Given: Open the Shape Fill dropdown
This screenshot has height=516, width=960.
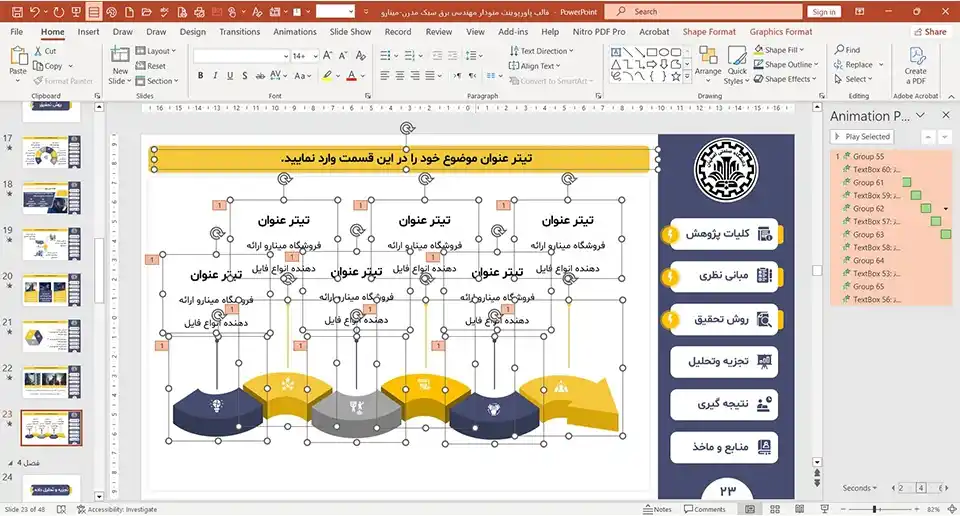Looking at the screenshot, I should (x=779, y=50).
